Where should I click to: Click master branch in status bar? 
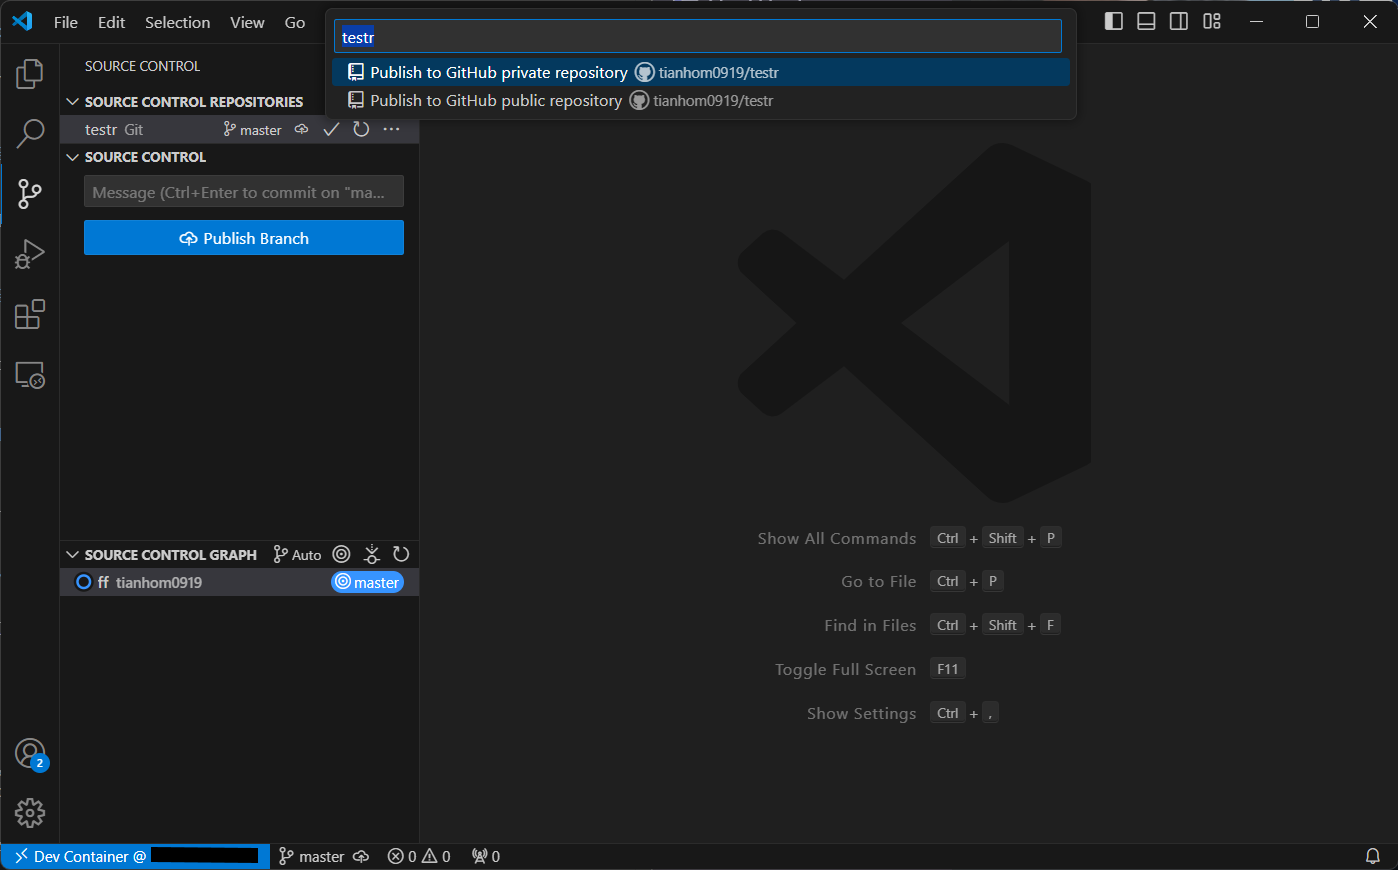click(311, 857)
